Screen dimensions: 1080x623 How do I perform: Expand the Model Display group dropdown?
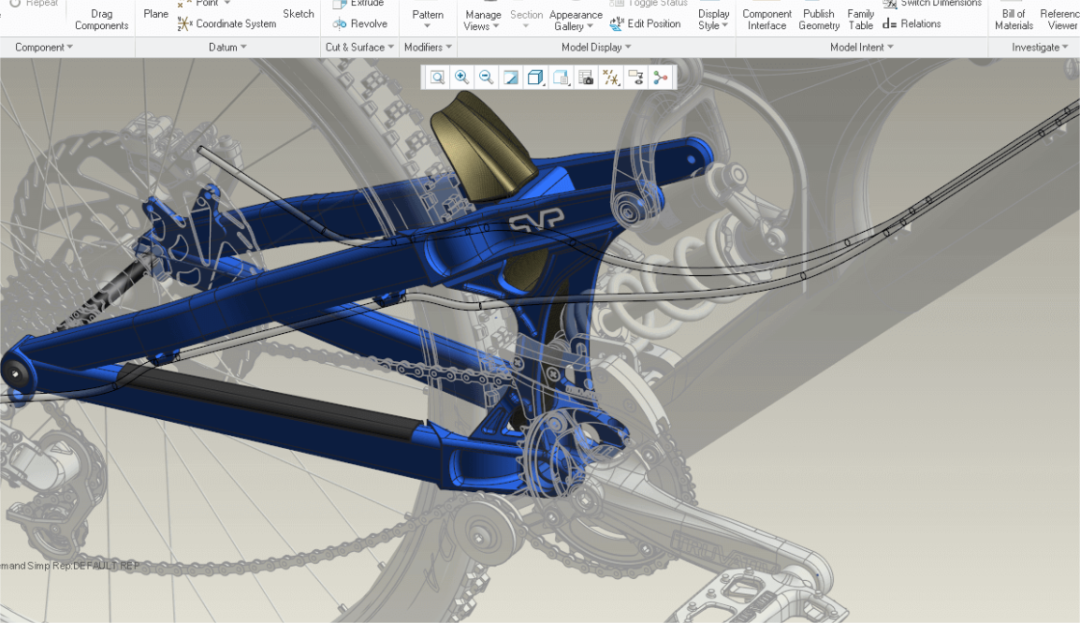point(596,47)
